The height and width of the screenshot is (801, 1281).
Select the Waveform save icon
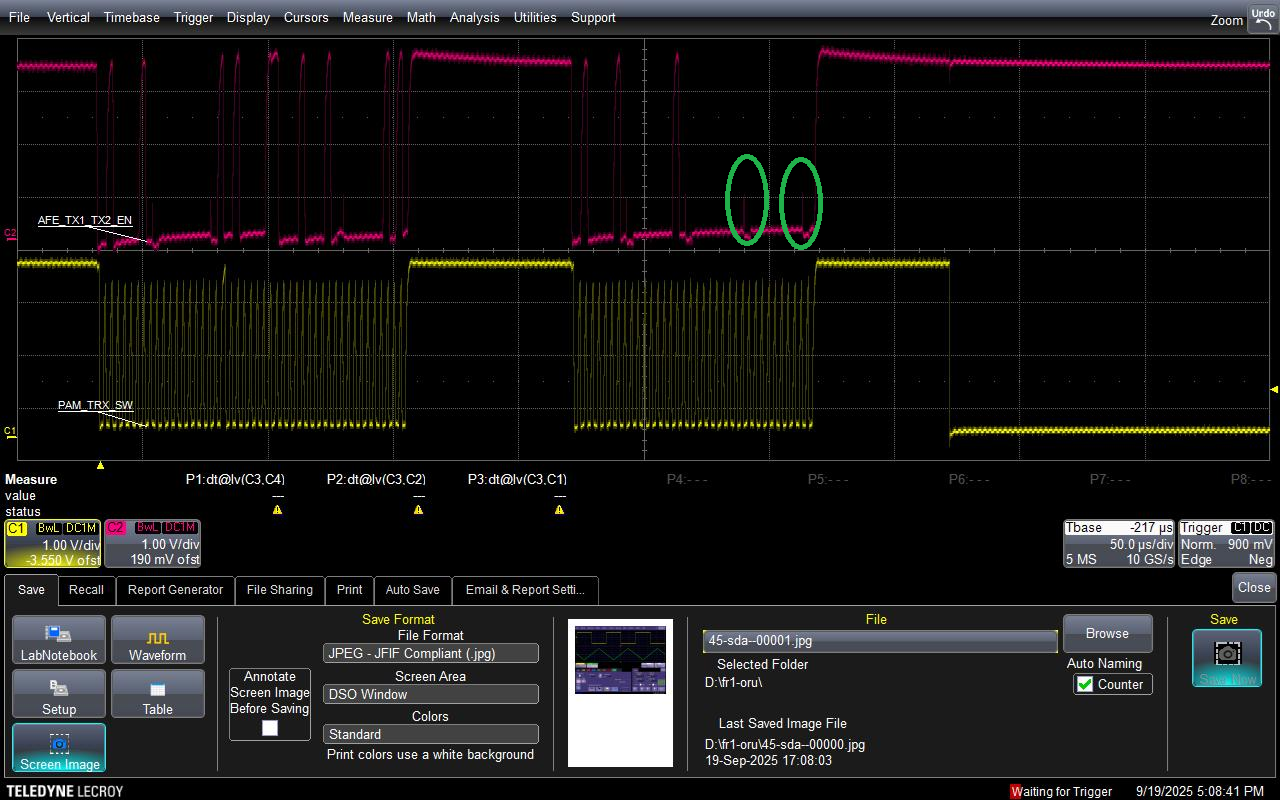157,640
